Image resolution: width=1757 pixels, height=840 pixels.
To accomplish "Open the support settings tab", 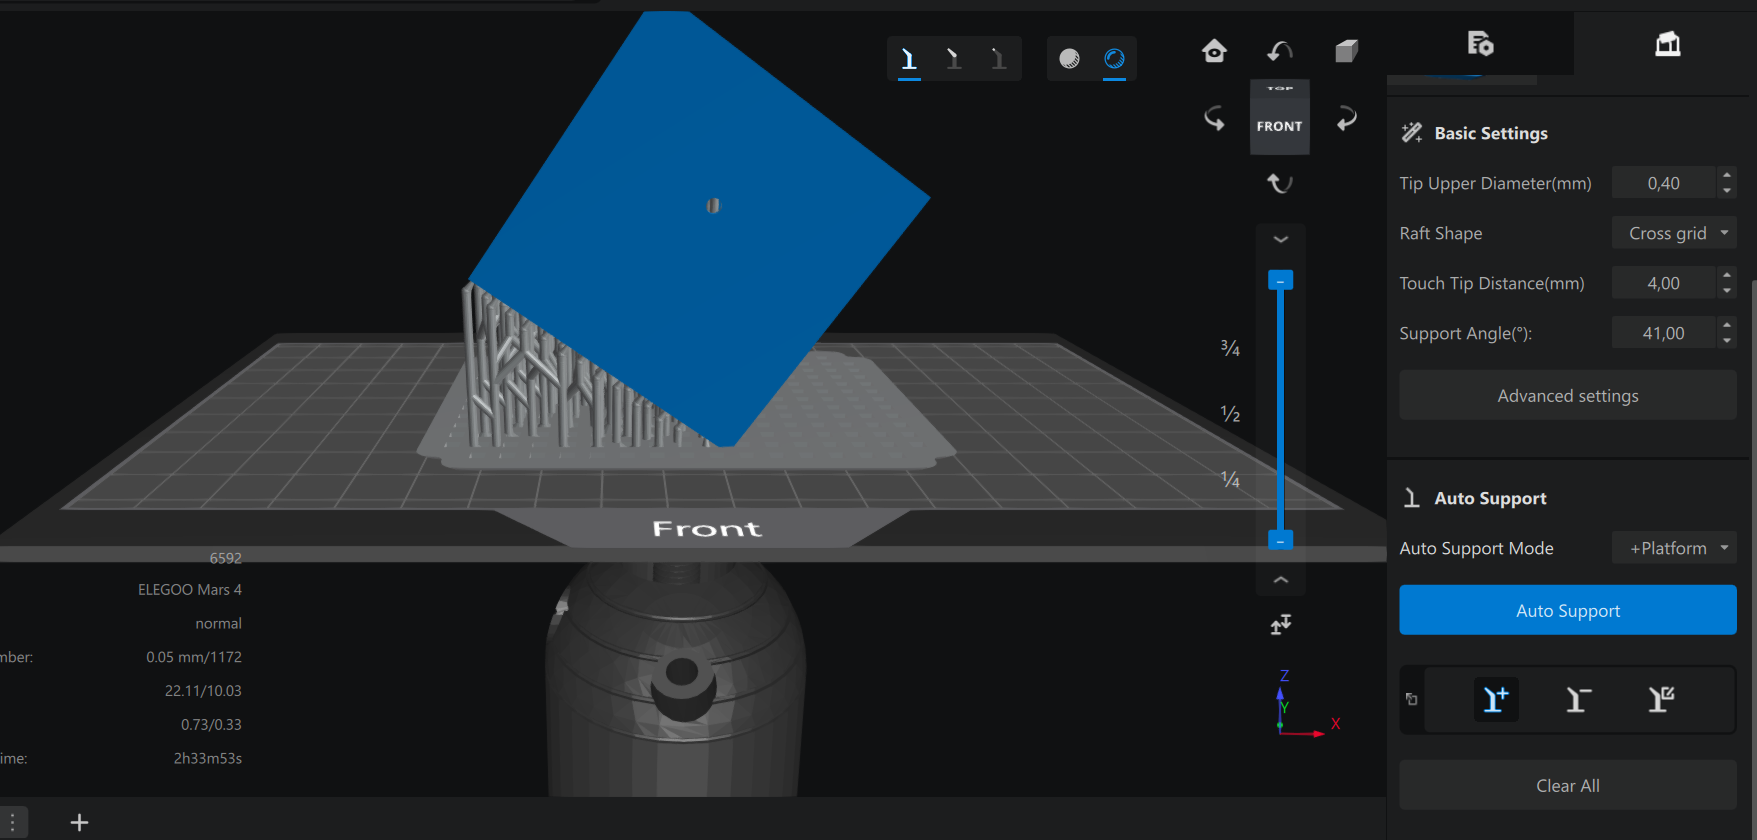I will (x=1480, y=44).
